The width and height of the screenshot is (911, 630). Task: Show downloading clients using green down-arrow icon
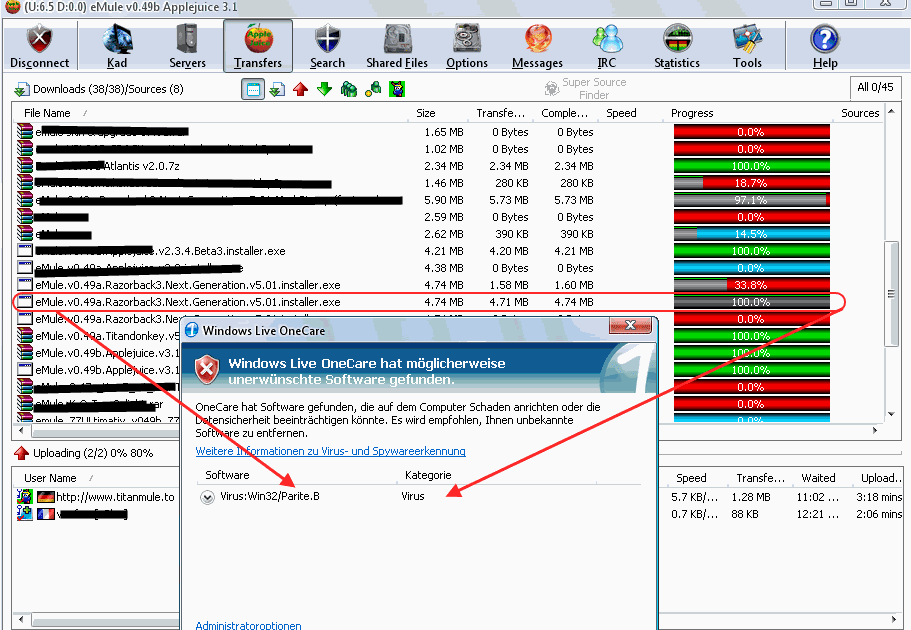[324, 90]
